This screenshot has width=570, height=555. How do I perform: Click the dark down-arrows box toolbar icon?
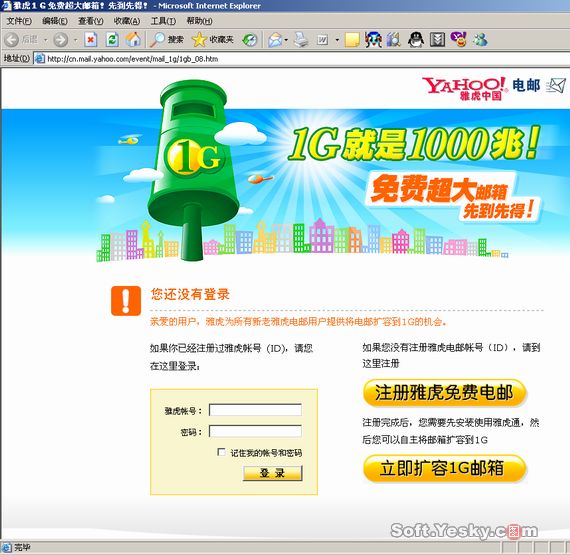[x=437, y=40]
